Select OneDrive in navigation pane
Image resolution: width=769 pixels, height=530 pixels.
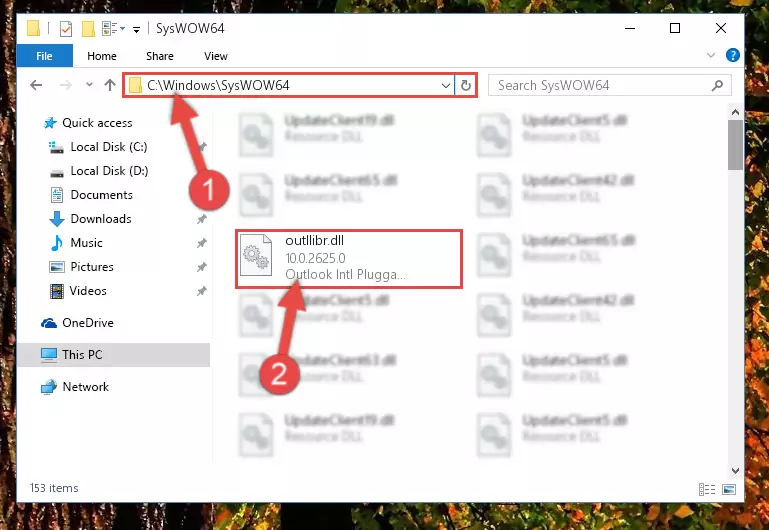(88, 323)
